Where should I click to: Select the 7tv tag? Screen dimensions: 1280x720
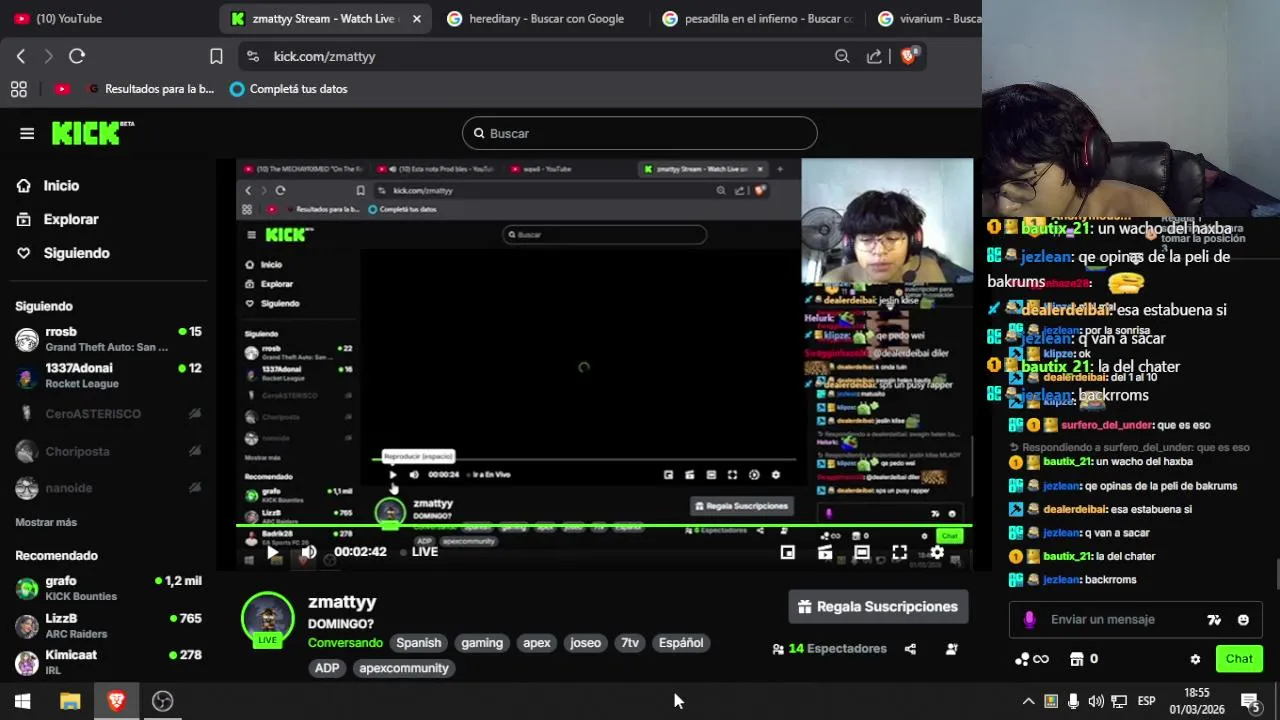click(630, 643)
